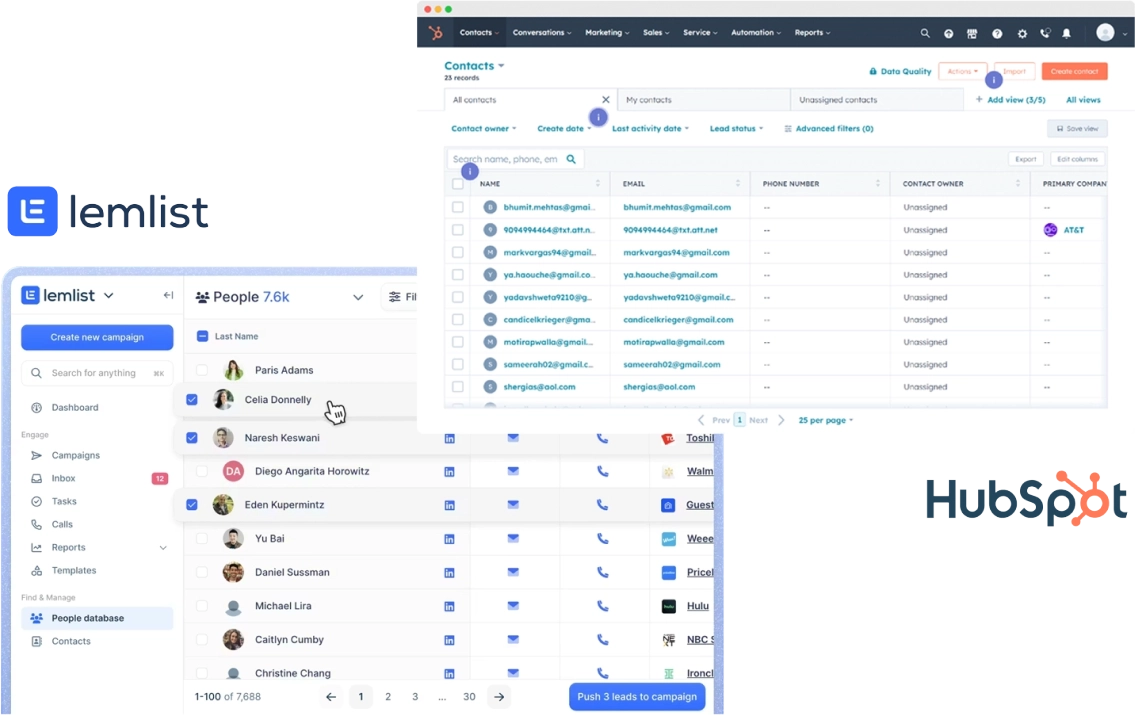Click phone icon for Eden Kupermintz
The width and height of the screenshot is (1135, 715).
click(602, 504)
